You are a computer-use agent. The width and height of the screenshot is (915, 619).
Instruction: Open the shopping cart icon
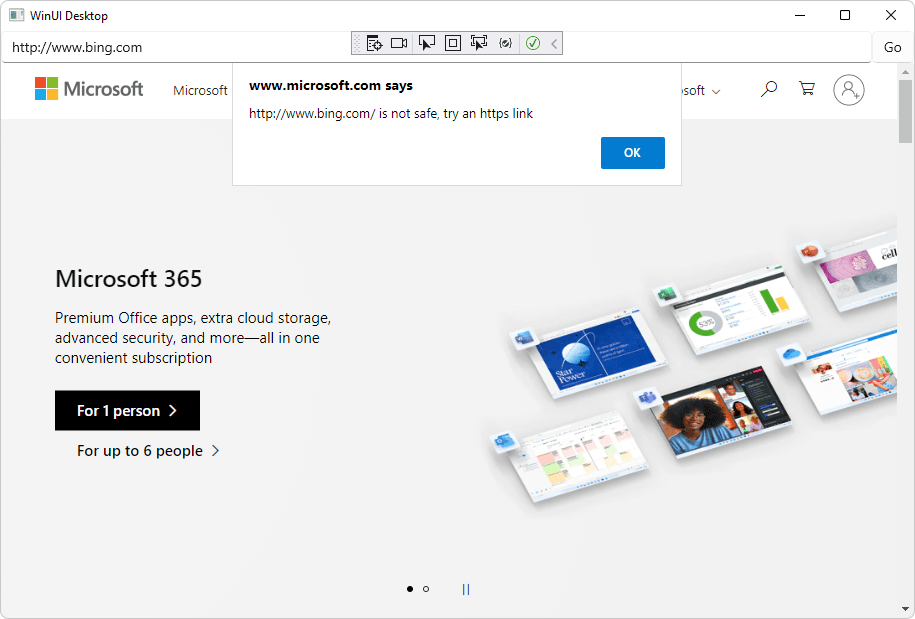807,89
